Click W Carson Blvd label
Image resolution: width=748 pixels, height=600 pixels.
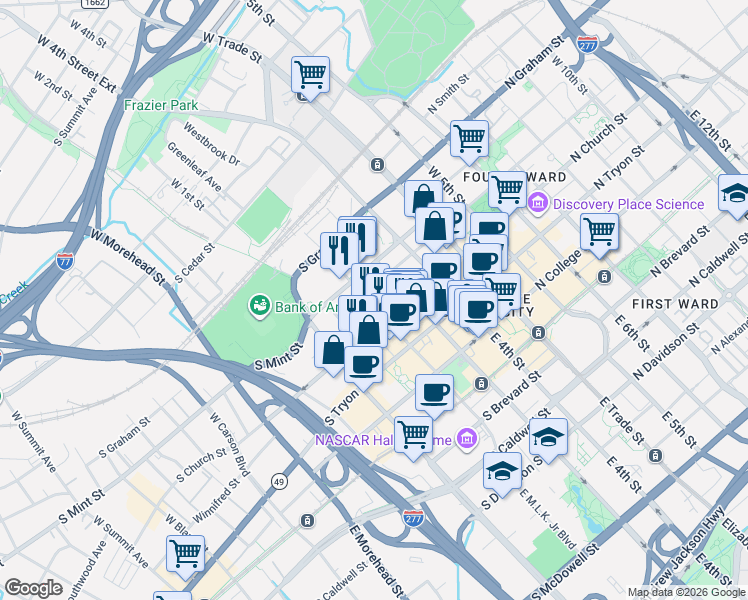[x=230, y=445]
